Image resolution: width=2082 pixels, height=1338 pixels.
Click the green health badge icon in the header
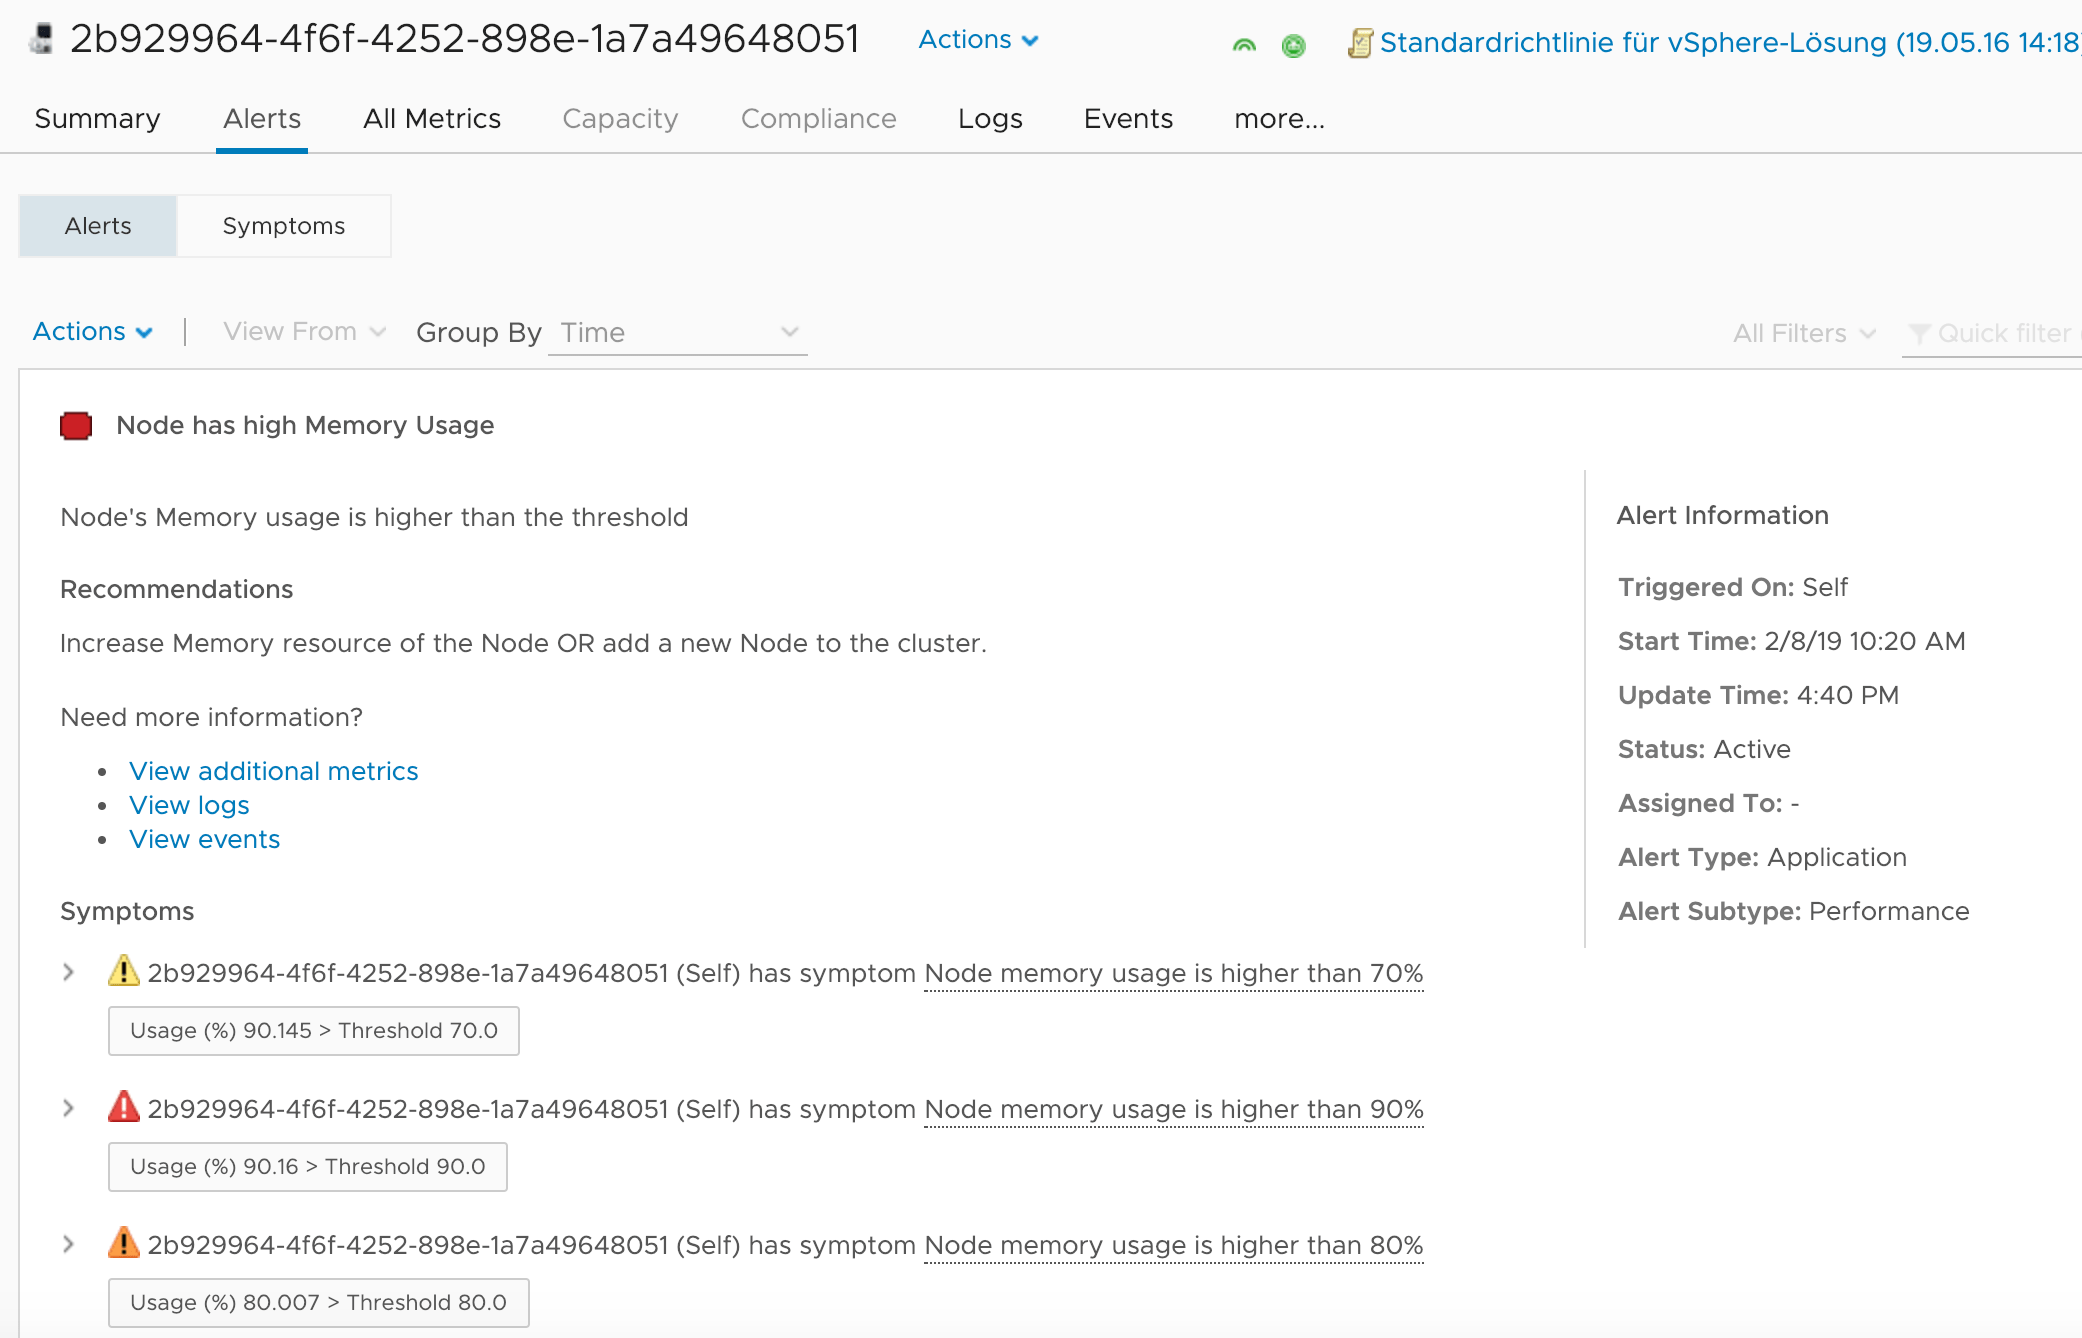pos(1294,45)
